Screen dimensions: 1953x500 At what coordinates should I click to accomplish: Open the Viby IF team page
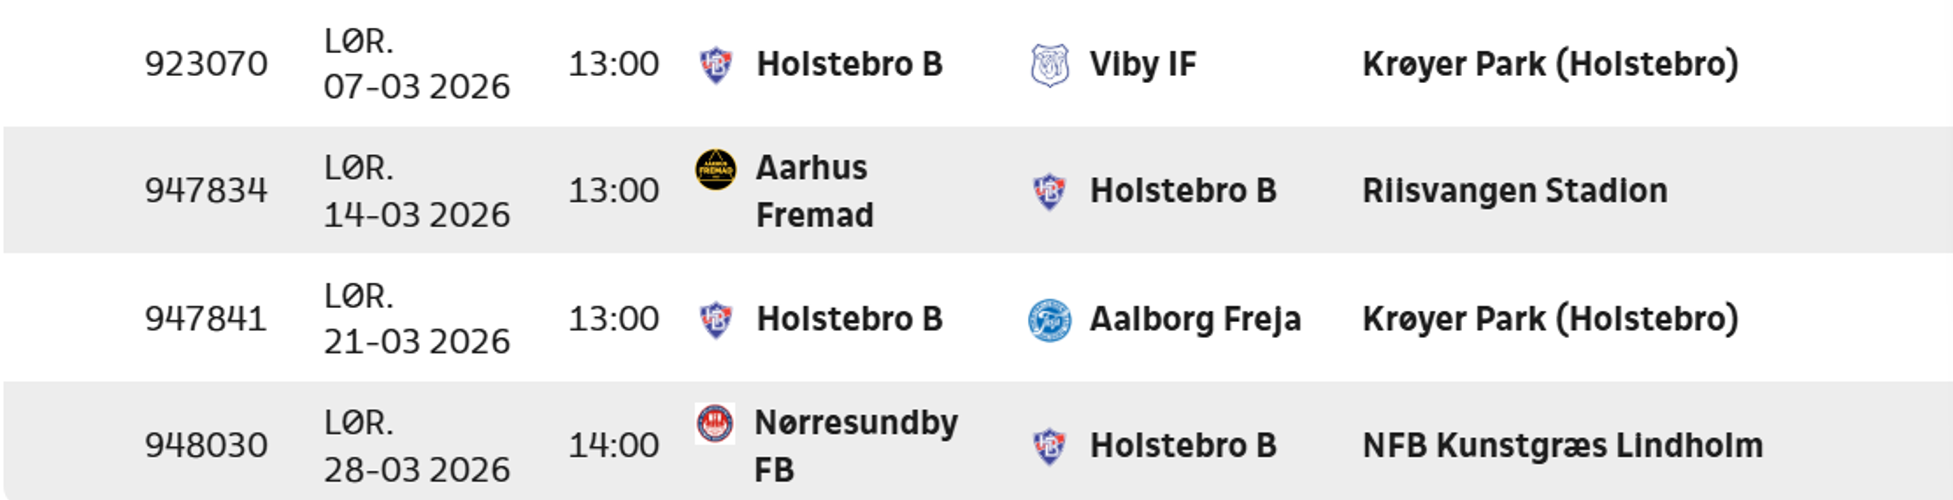coord(1142,65)
